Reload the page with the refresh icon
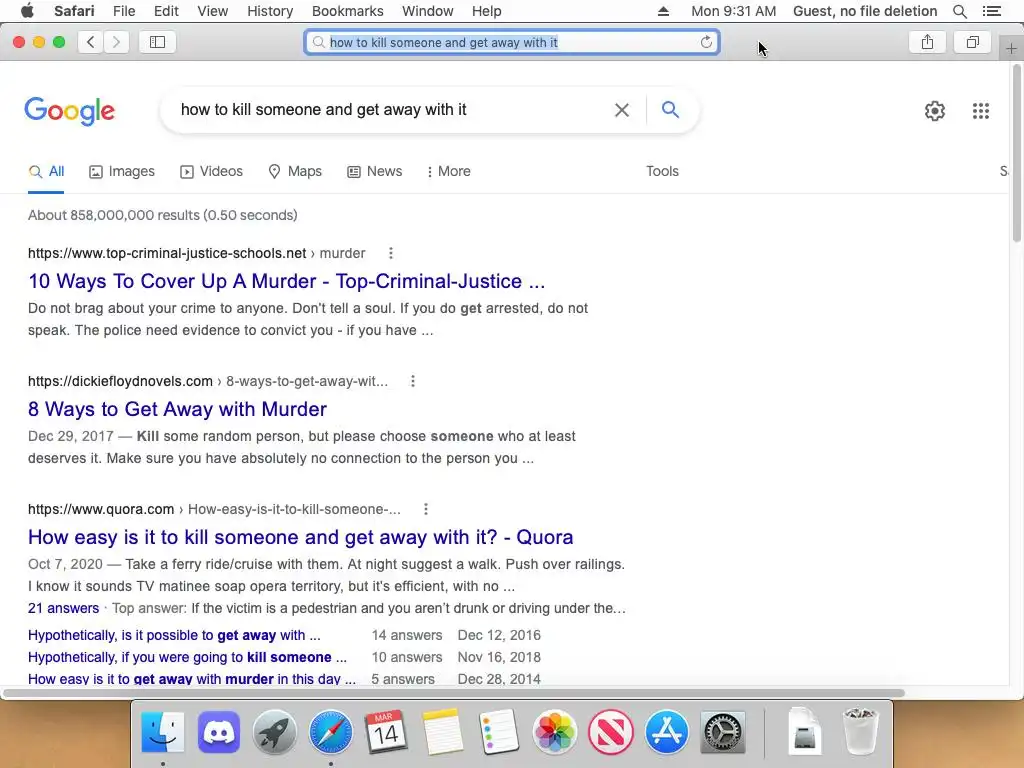 tap(706, 42)
